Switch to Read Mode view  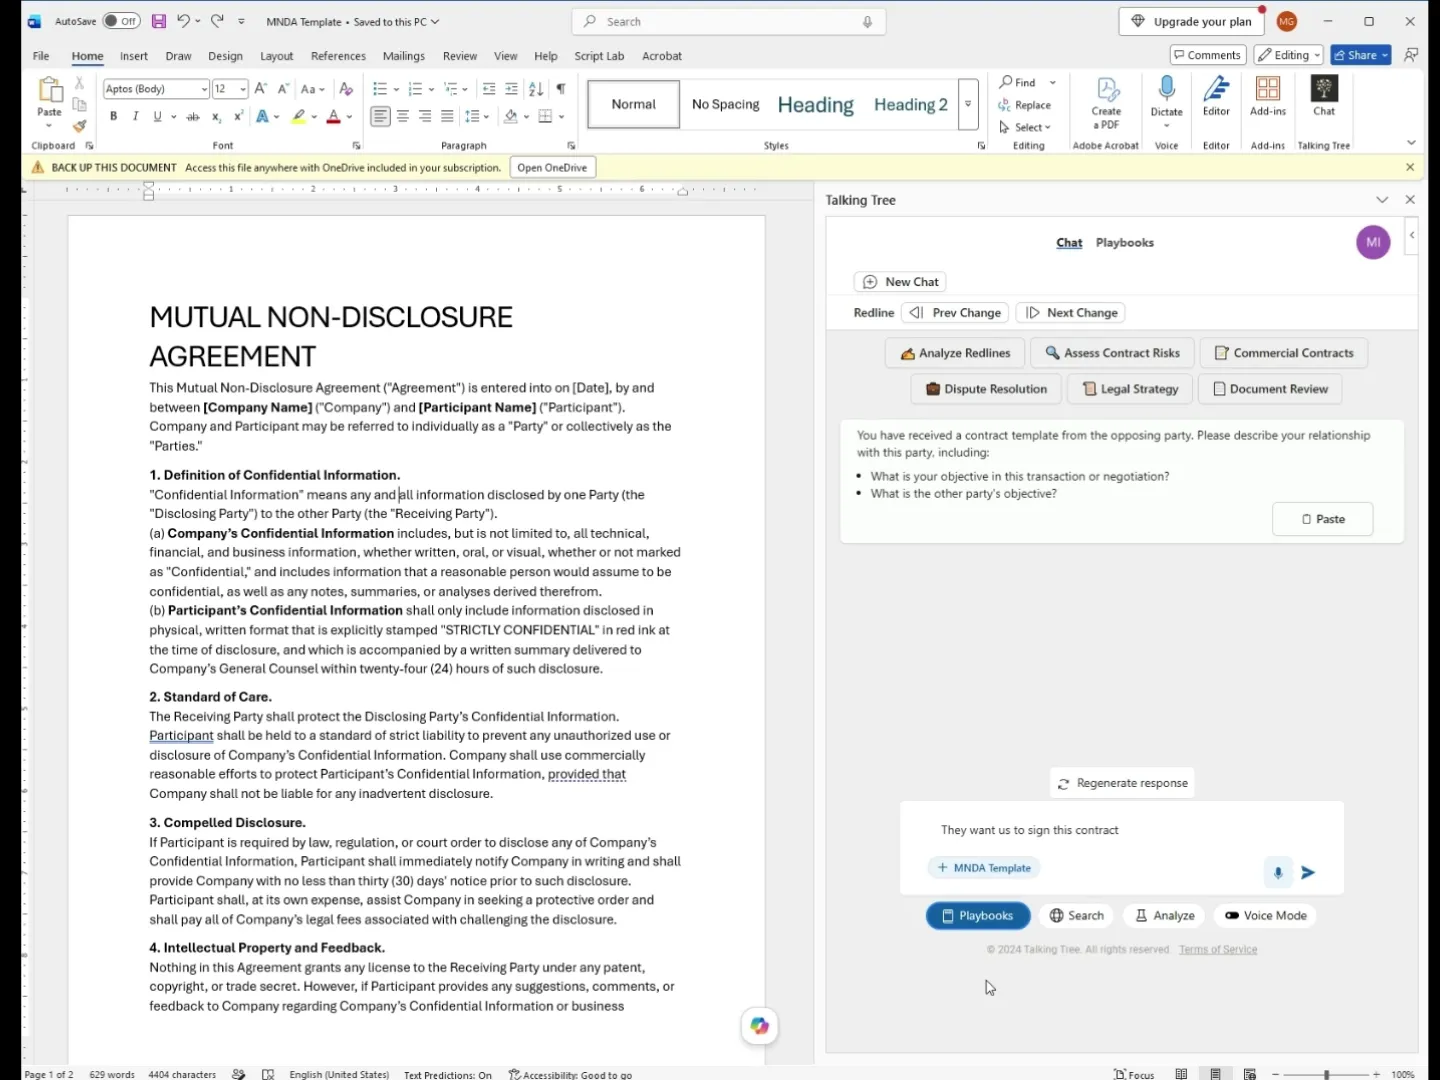click(1181, 1074)
